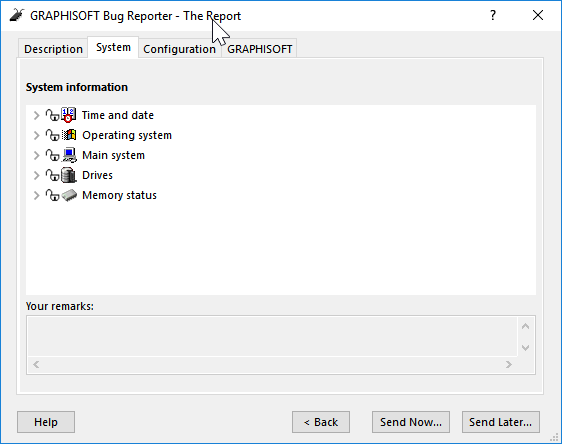562x444 pixels.
Task: Click the remarks scroll down arrow
Action: (525, 348)
